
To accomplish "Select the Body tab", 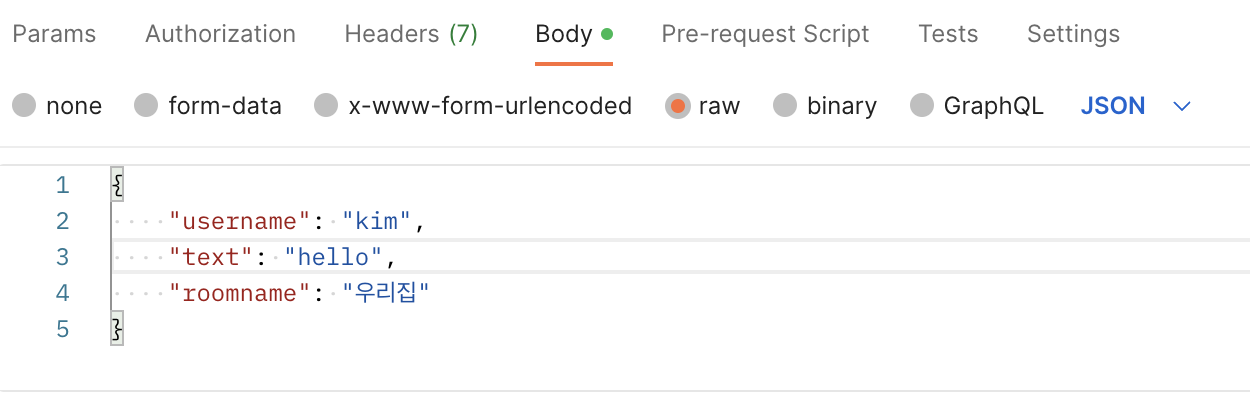I will click(x=564, y=34).
